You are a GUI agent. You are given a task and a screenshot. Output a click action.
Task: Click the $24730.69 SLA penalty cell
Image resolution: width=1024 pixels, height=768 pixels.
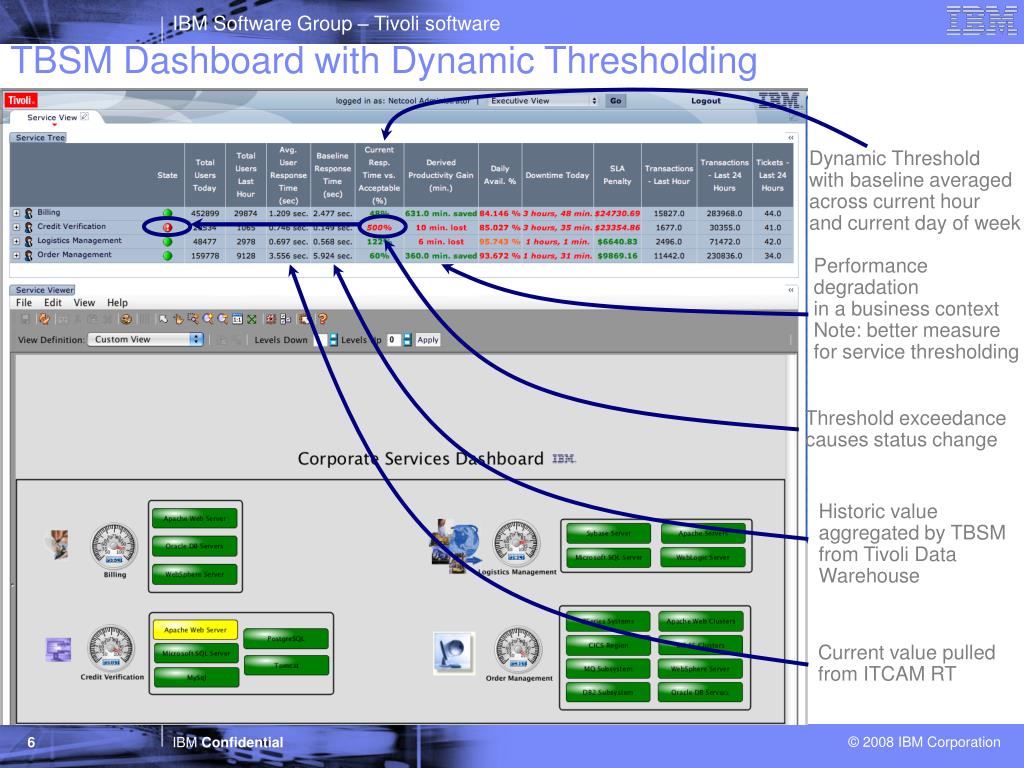(617, 214)
